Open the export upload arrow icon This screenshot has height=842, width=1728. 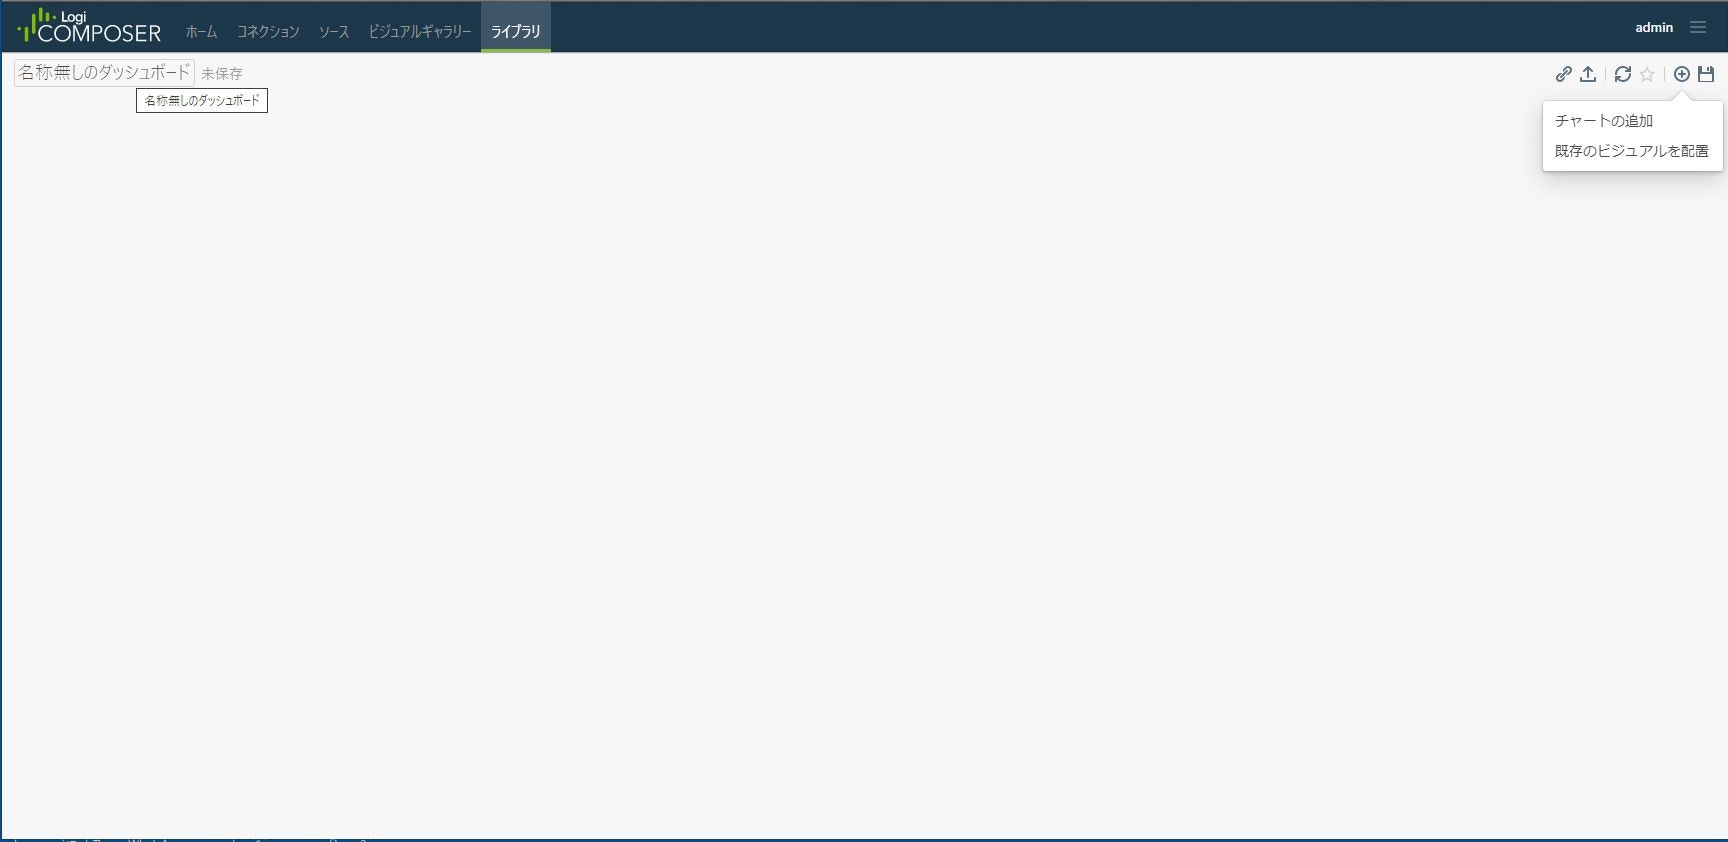1588,74
